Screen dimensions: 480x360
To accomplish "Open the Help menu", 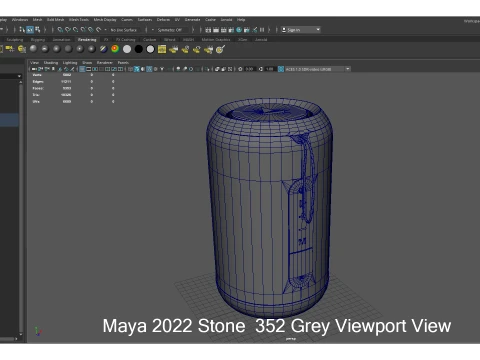I will 241,20.
